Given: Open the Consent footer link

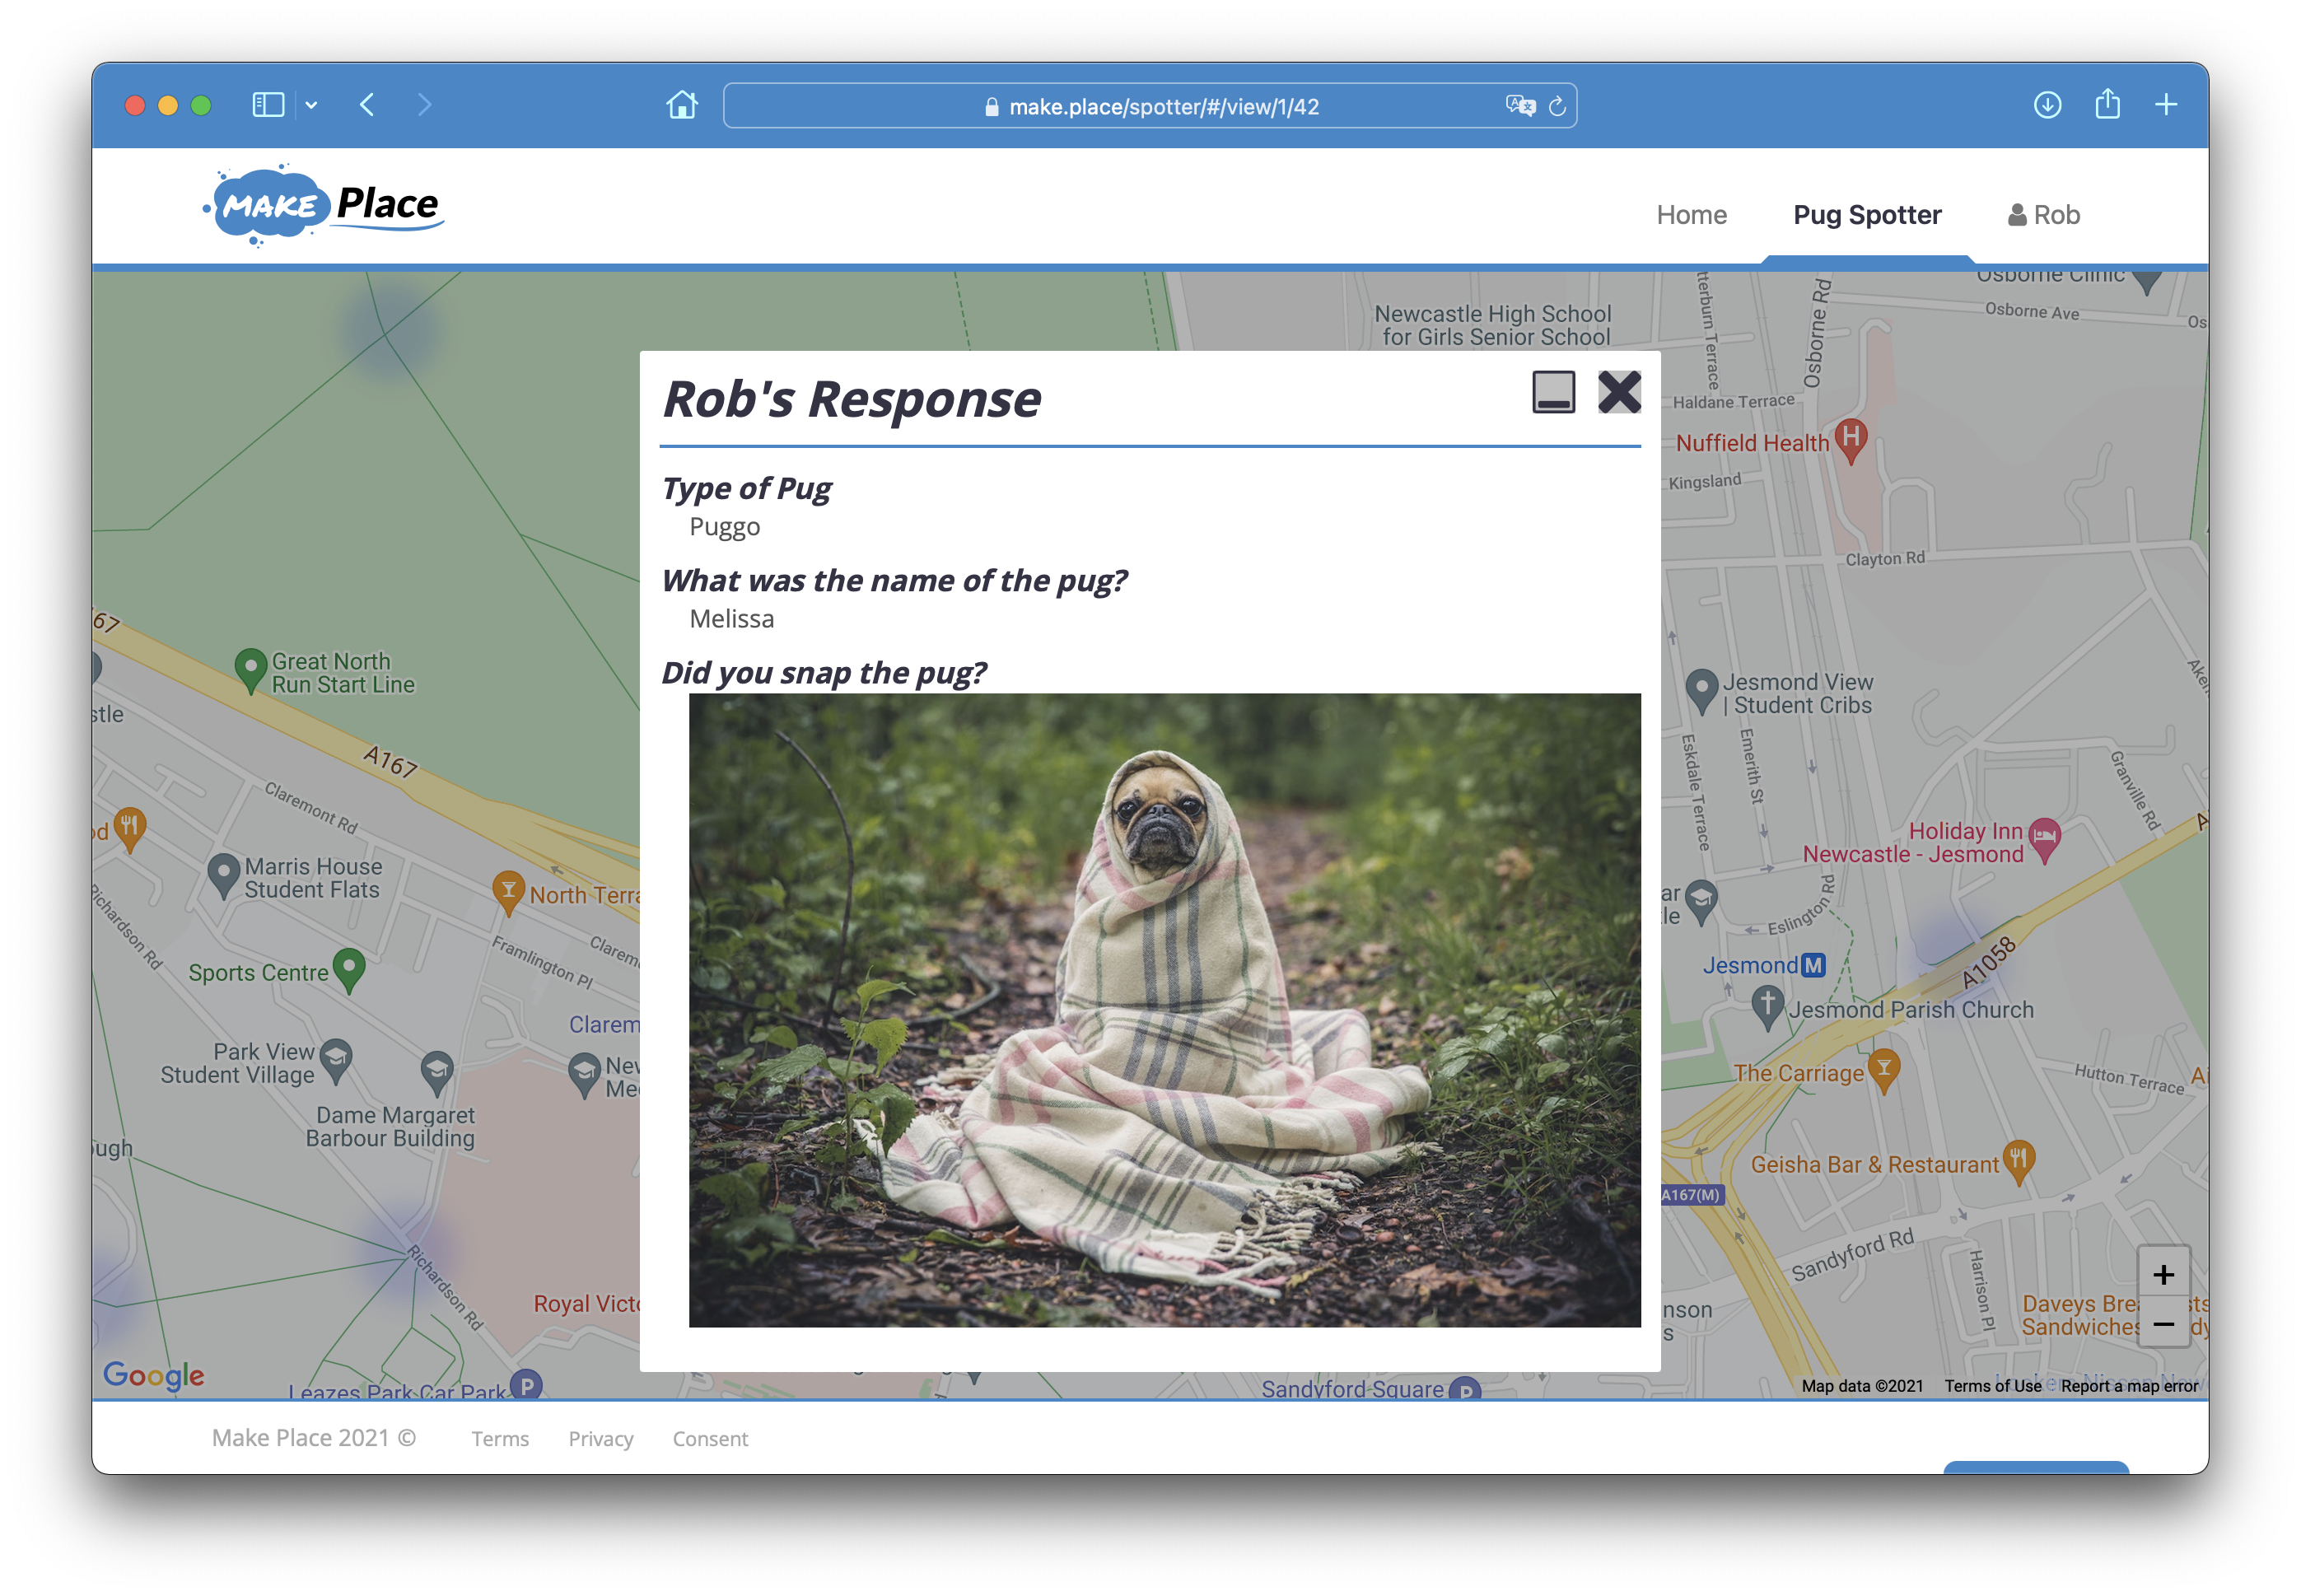Looking at the screenshot, I should click(x=710, y=1438).
